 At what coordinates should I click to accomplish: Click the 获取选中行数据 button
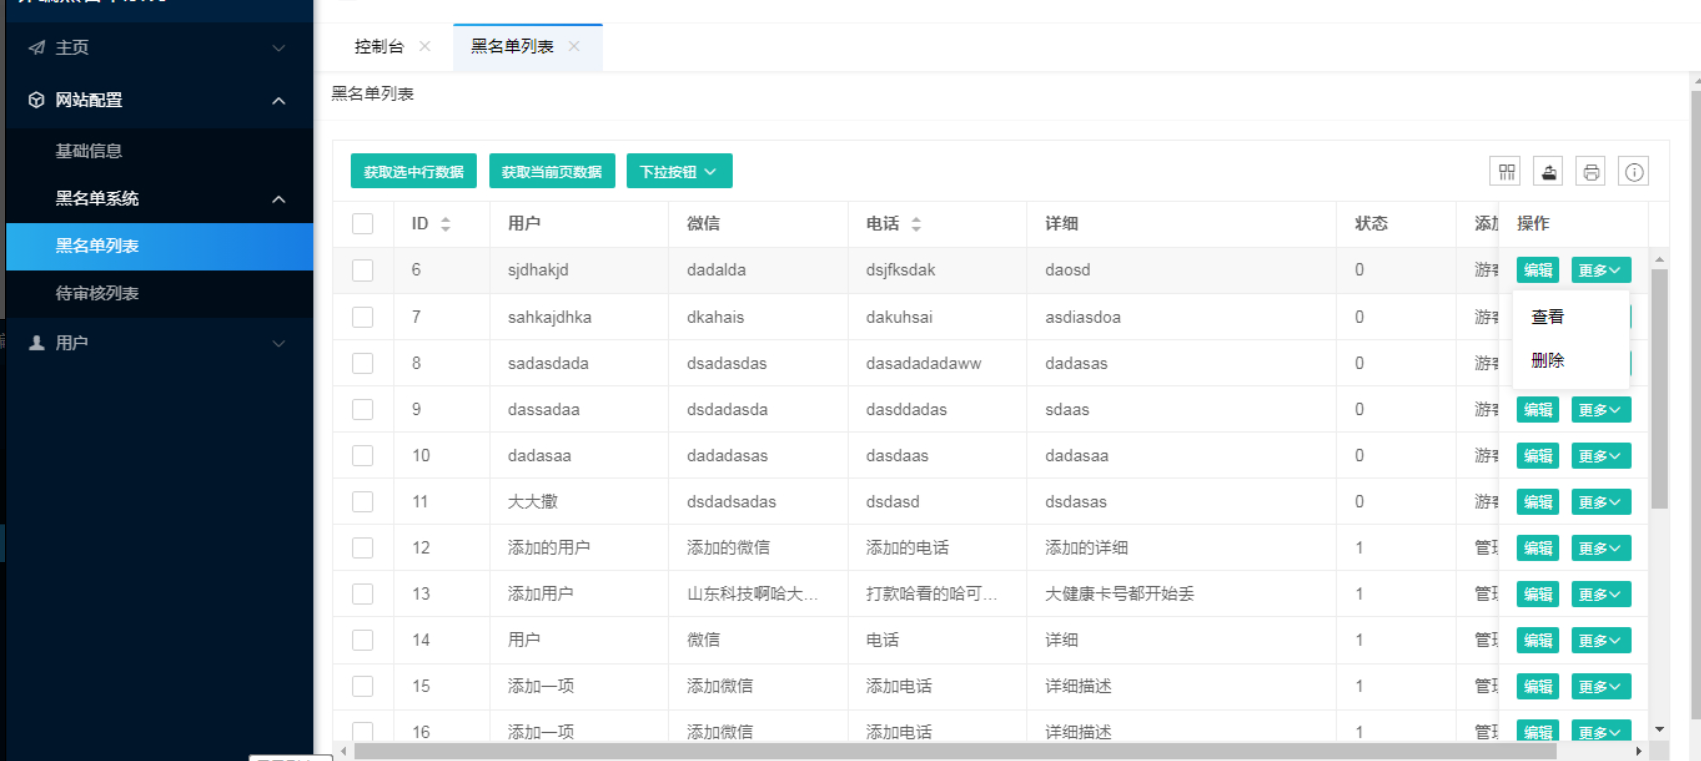tap(413, 171)
